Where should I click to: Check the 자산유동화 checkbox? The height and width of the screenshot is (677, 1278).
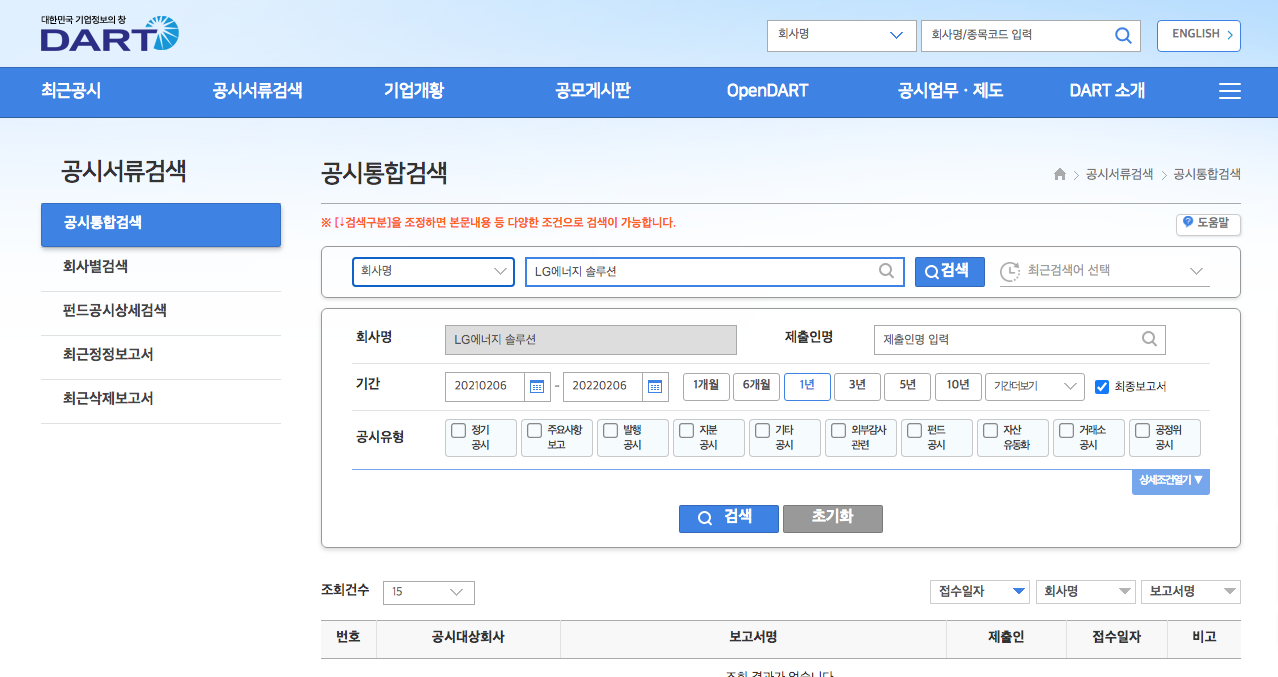[x=990, y=431]
